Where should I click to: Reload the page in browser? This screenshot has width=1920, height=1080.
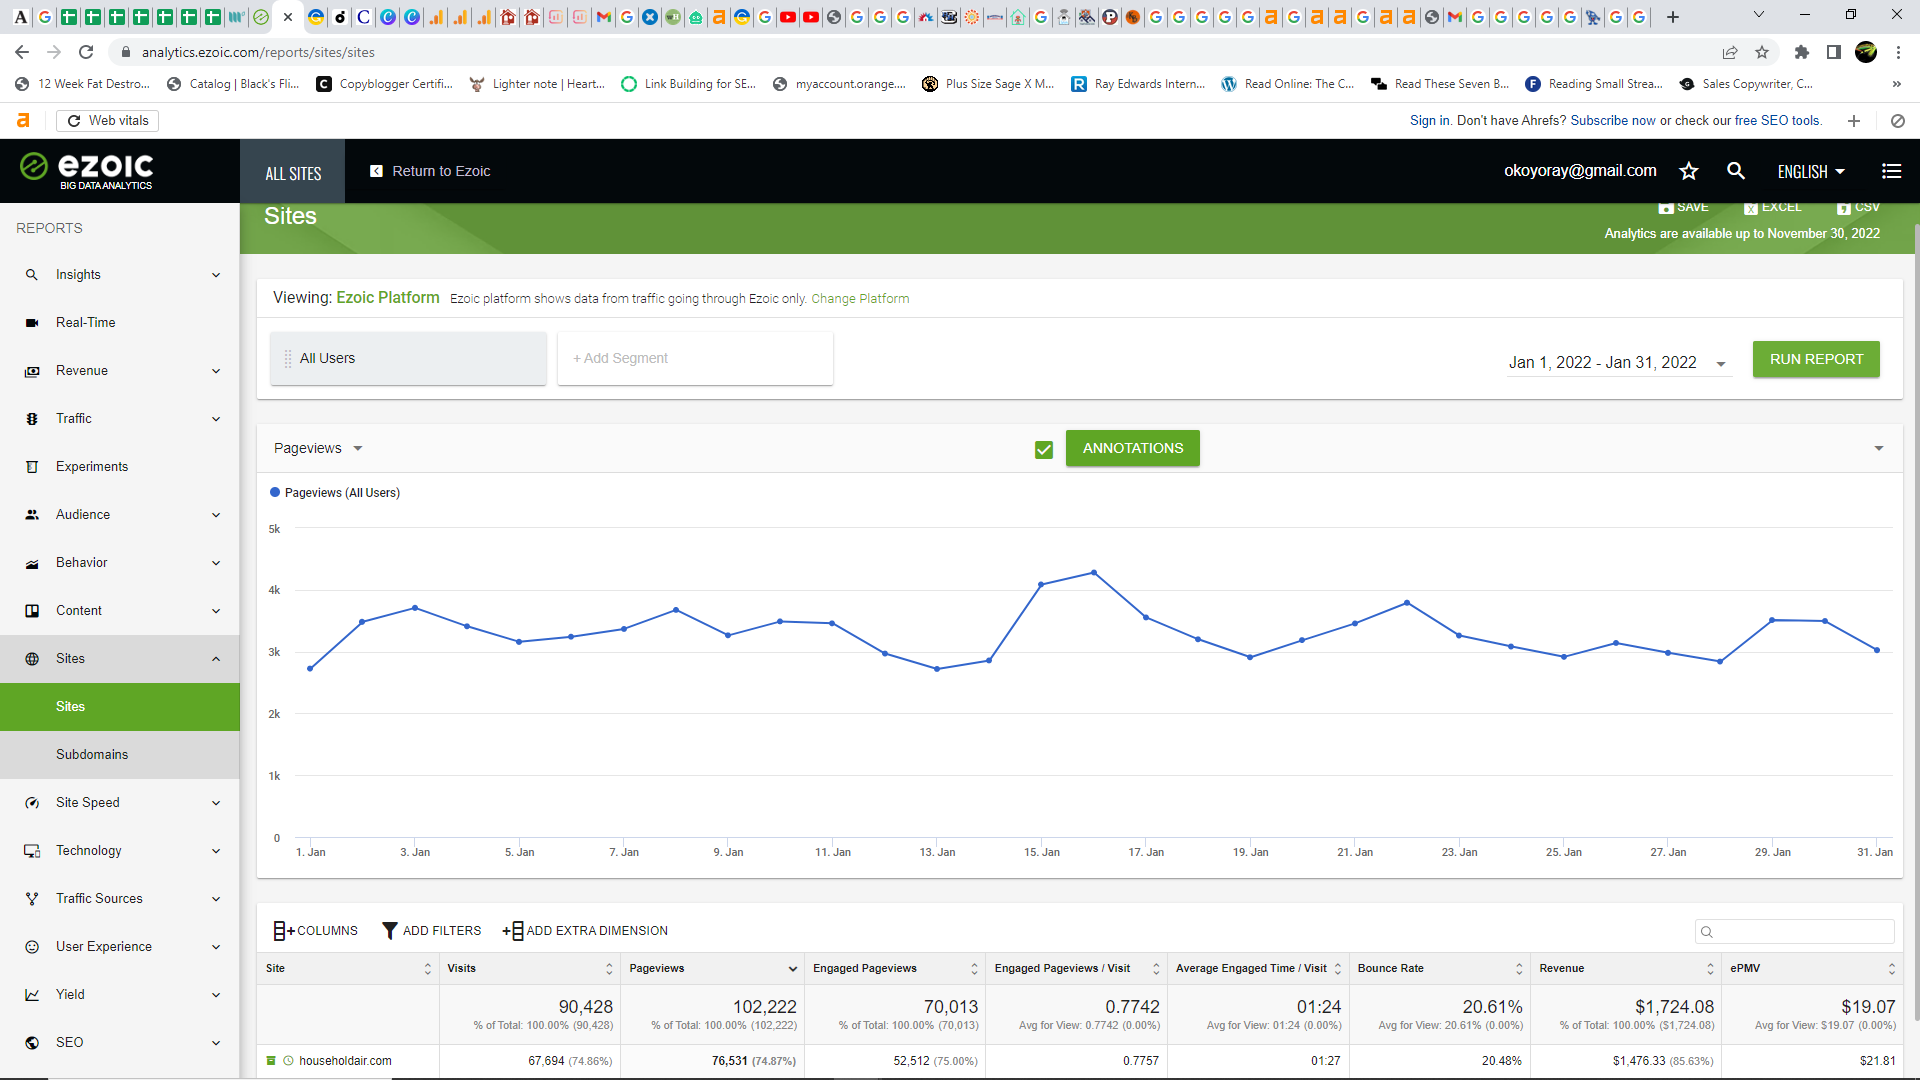tap(86, 52)
